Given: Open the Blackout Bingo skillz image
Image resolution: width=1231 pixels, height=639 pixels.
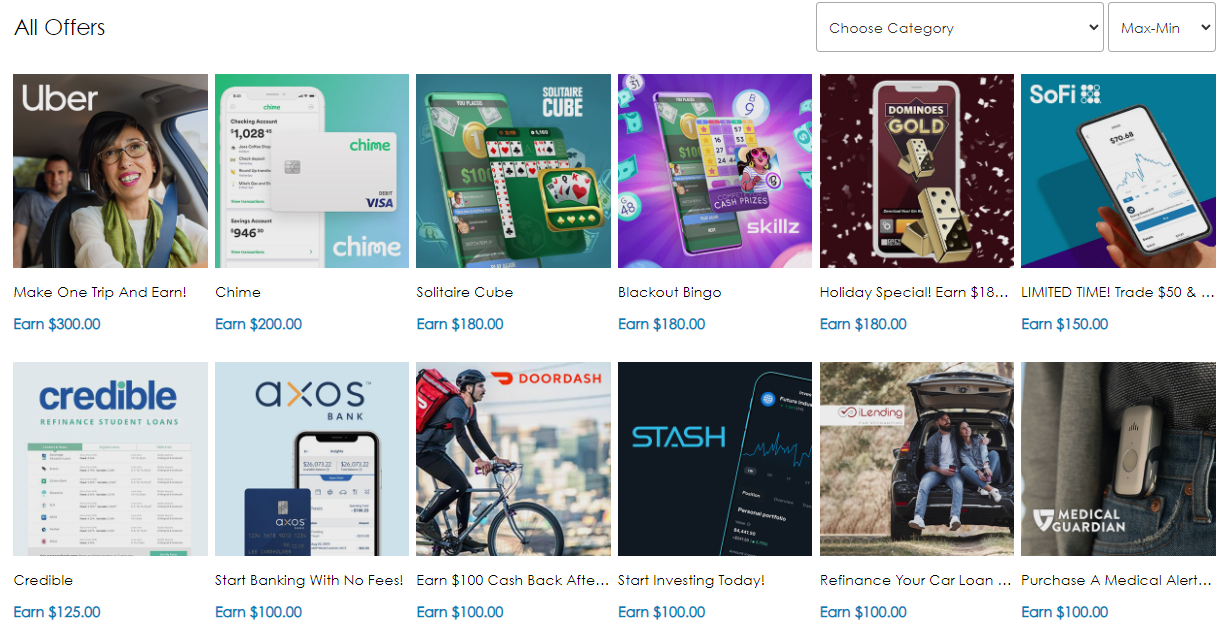Looking at the screenshot, I should [x=715, y=171].
